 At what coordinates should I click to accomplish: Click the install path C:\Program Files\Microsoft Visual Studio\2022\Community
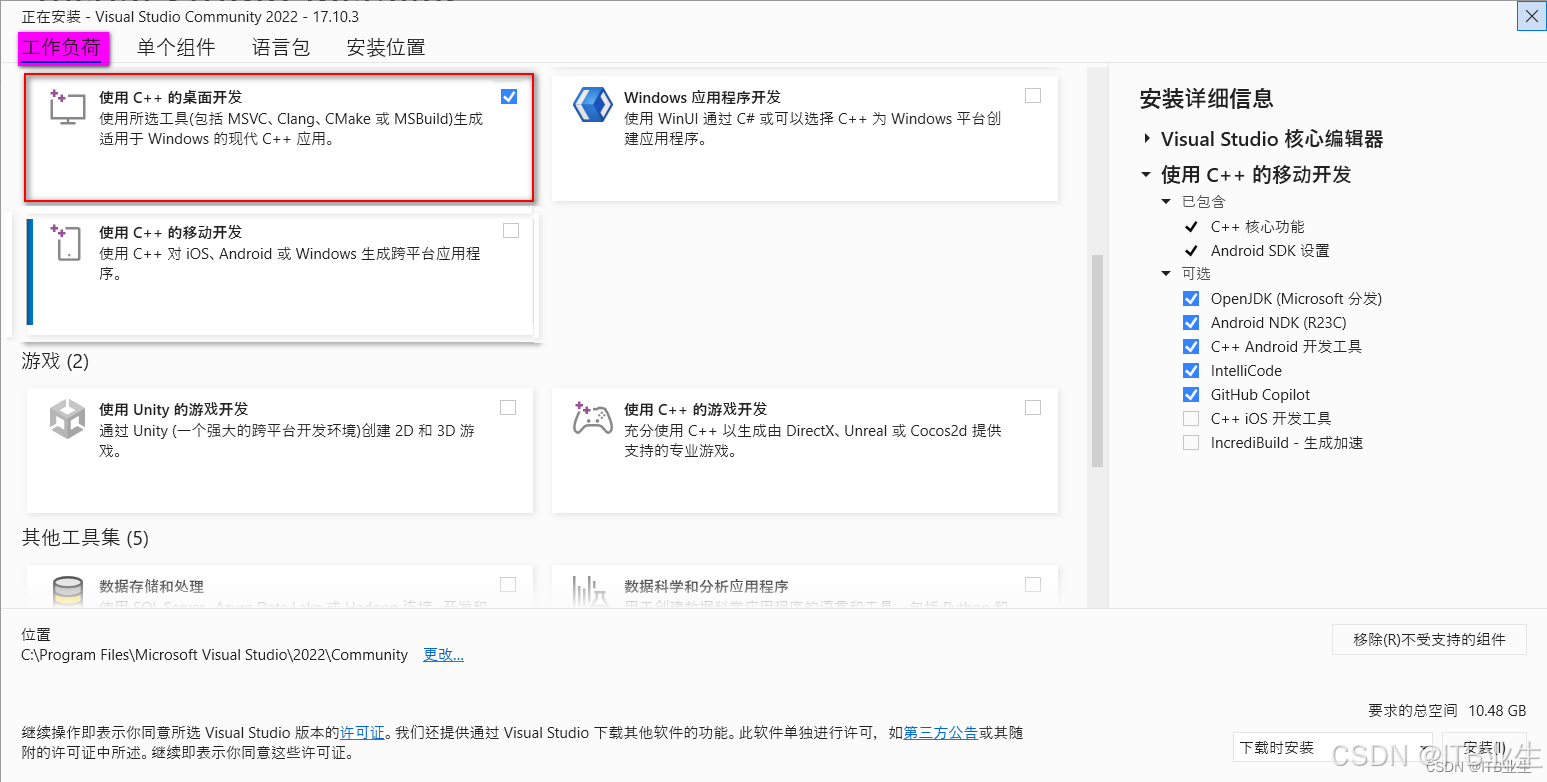[x=214, y=655]
